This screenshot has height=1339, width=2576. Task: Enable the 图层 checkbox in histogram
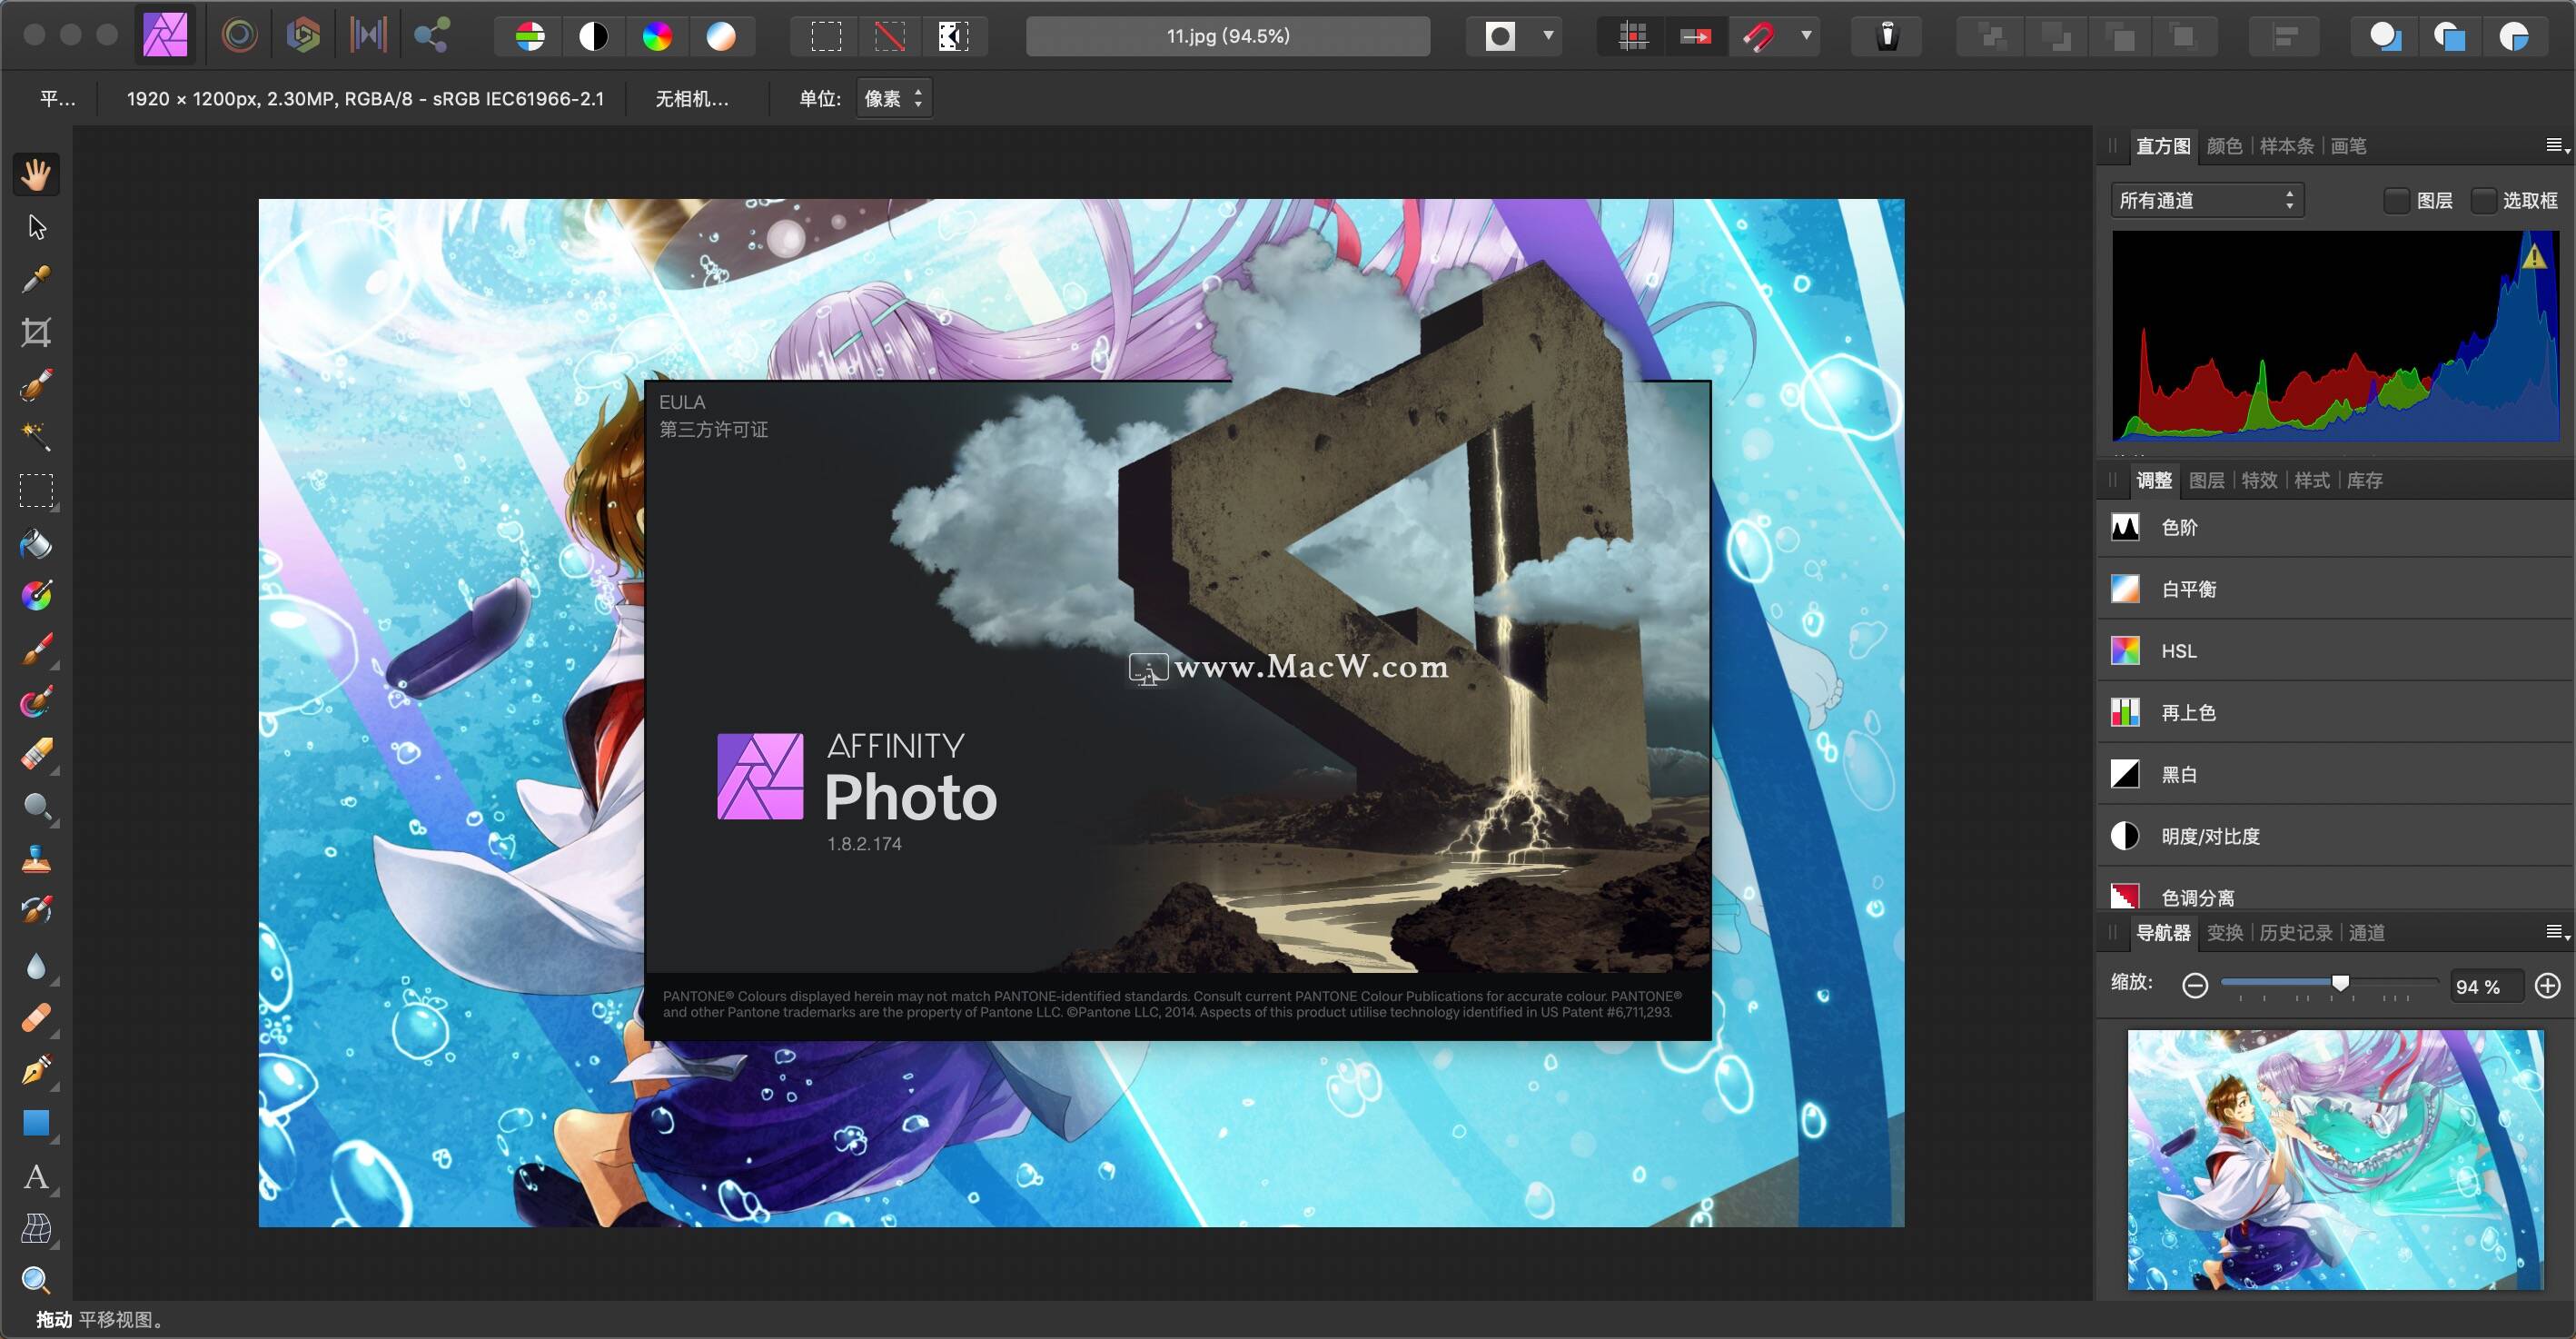[2396, 201]
